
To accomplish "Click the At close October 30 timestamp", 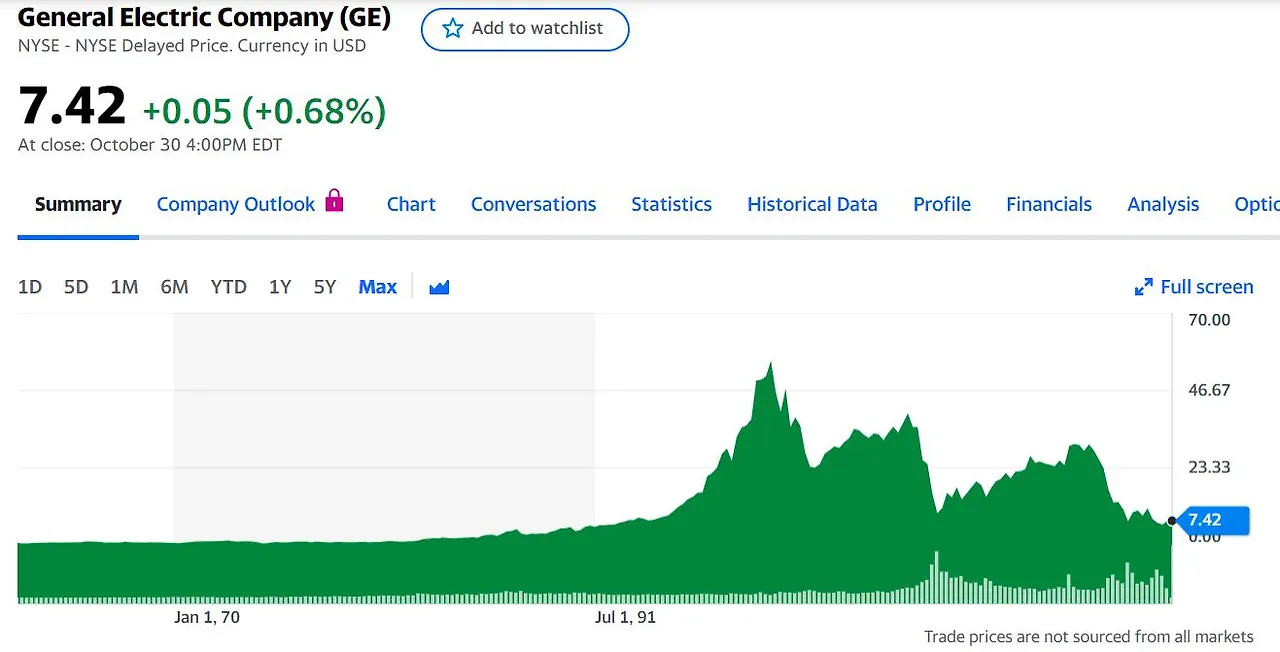I will (x=150, y=145).
